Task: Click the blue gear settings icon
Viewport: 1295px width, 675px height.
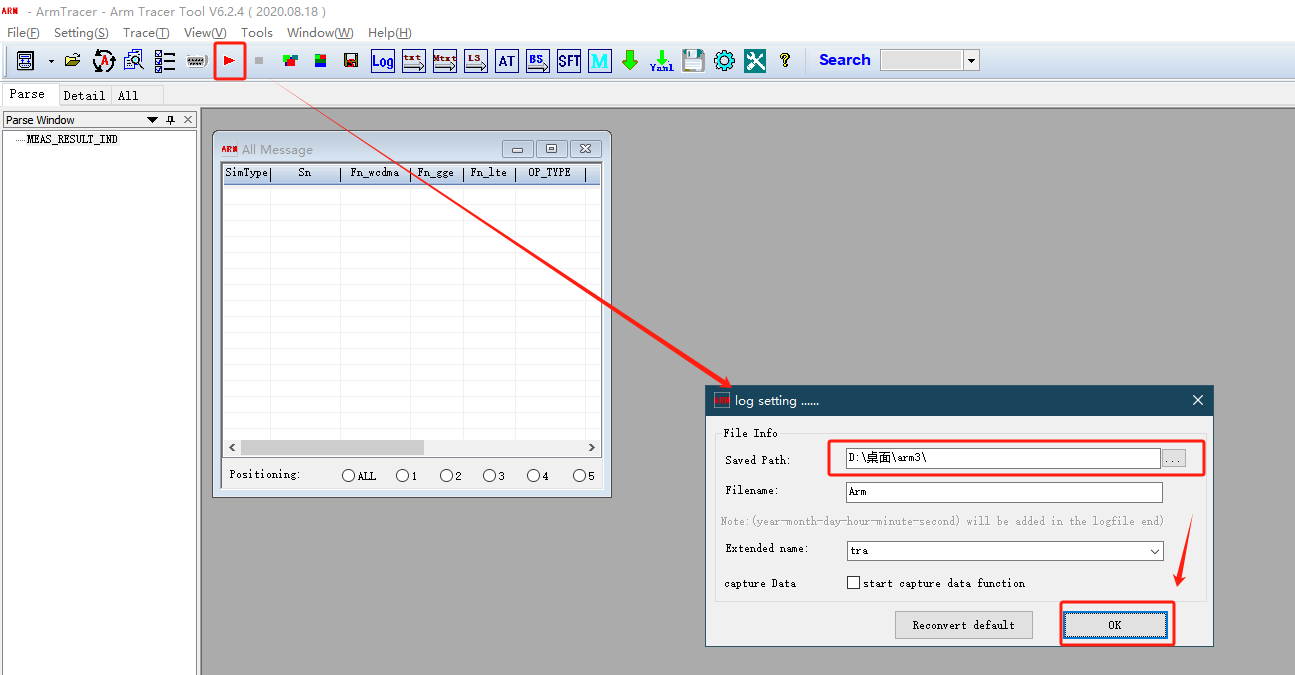Action: (x=724, y=61)
